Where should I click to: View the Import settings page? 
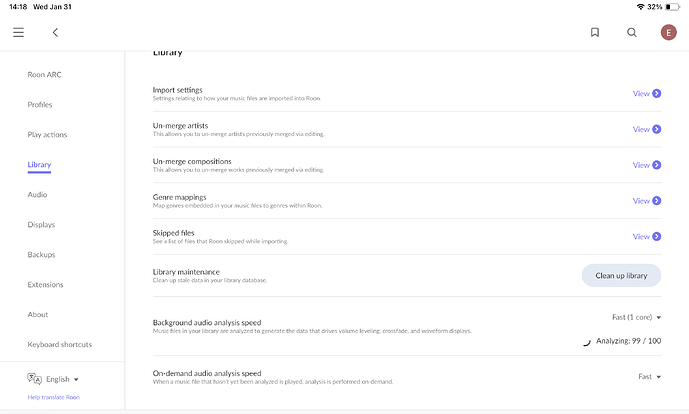click(647, 94)
